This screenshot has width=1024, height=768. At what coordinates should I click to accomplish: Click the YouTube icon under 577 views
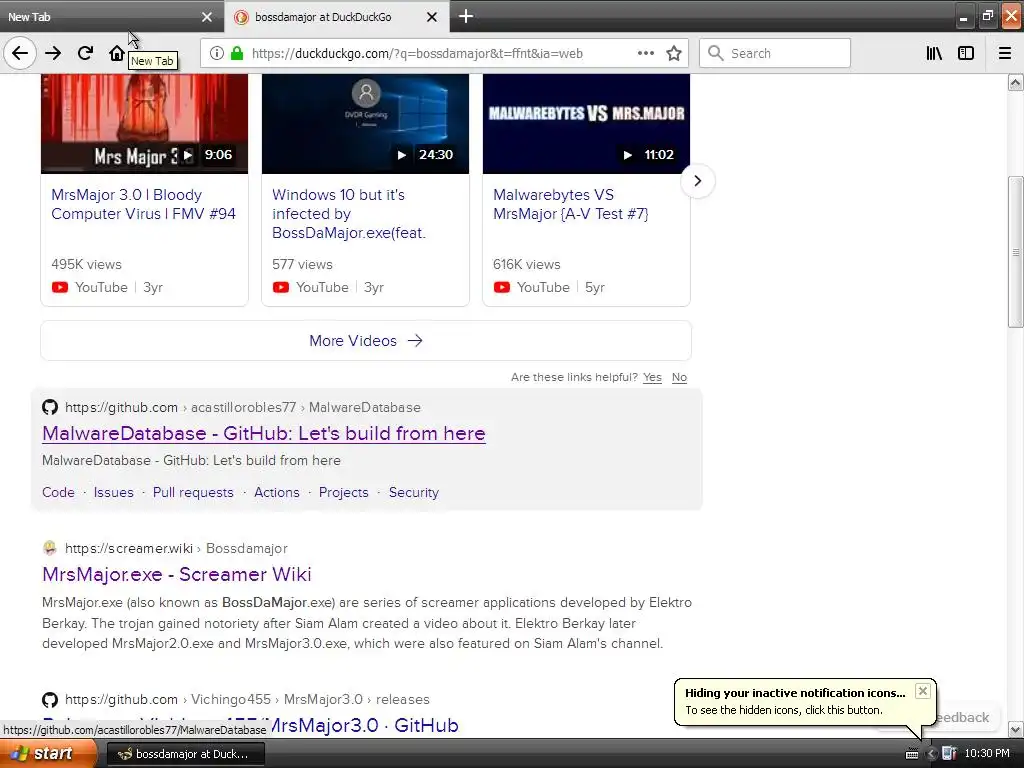281,287
